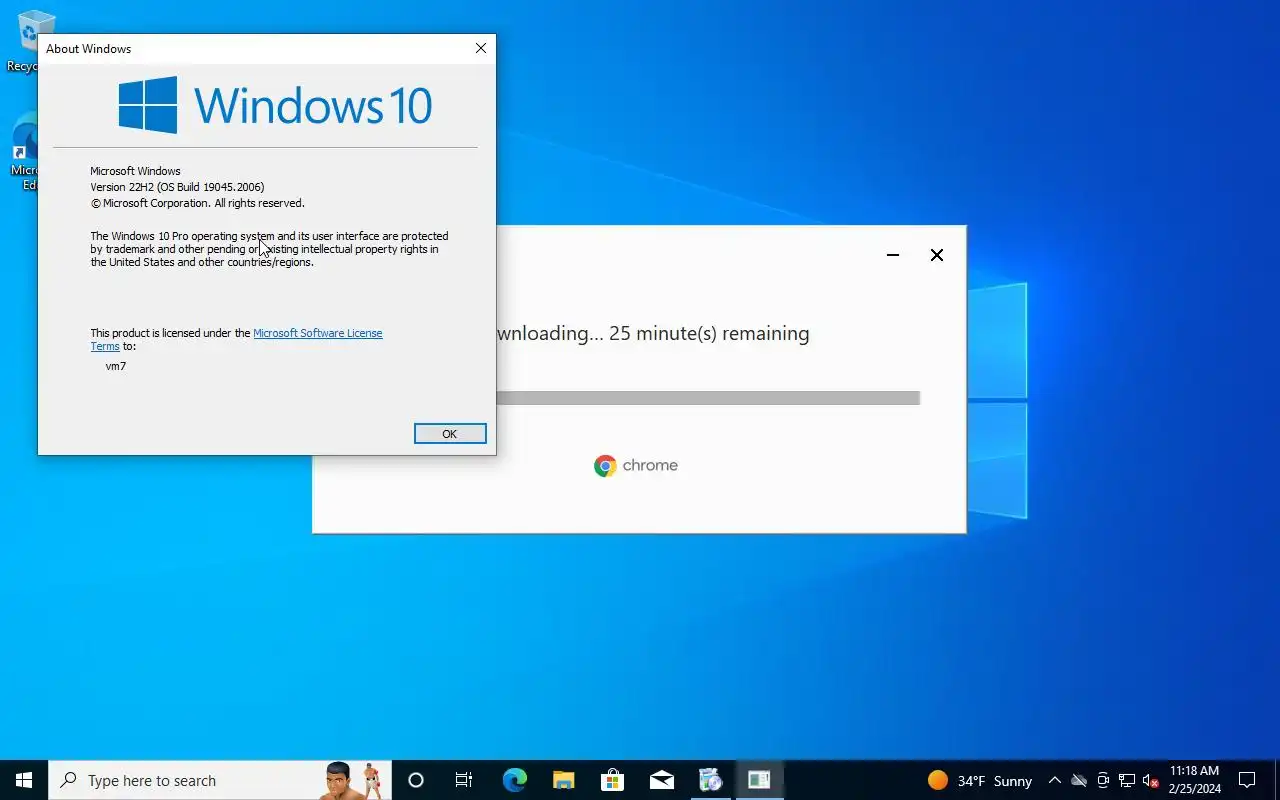Switch to the About Windows taskbar item
Screen dimensions: 1280x800
(x=759, y=780)
